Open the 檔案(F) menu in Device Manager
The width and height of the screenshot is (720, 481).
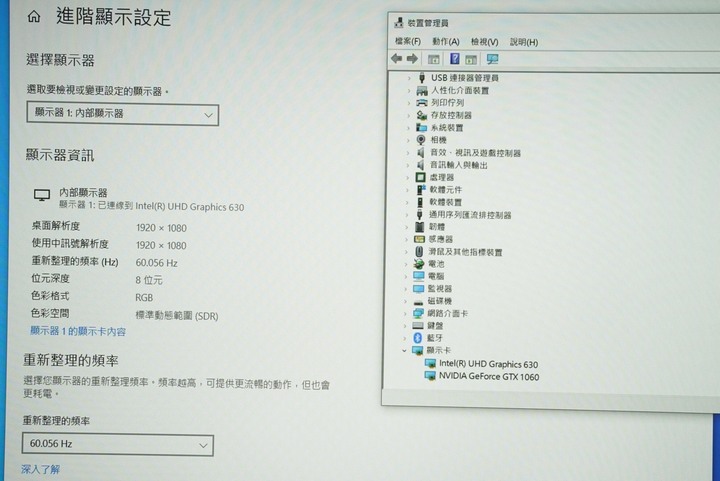pos(408,41)
